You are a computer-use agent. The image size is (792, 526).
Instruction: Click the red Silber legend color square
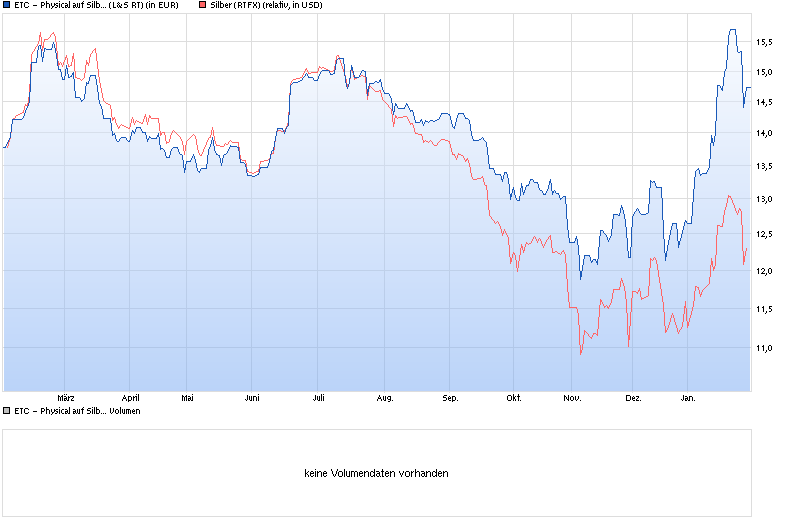(x=203, y=5)
